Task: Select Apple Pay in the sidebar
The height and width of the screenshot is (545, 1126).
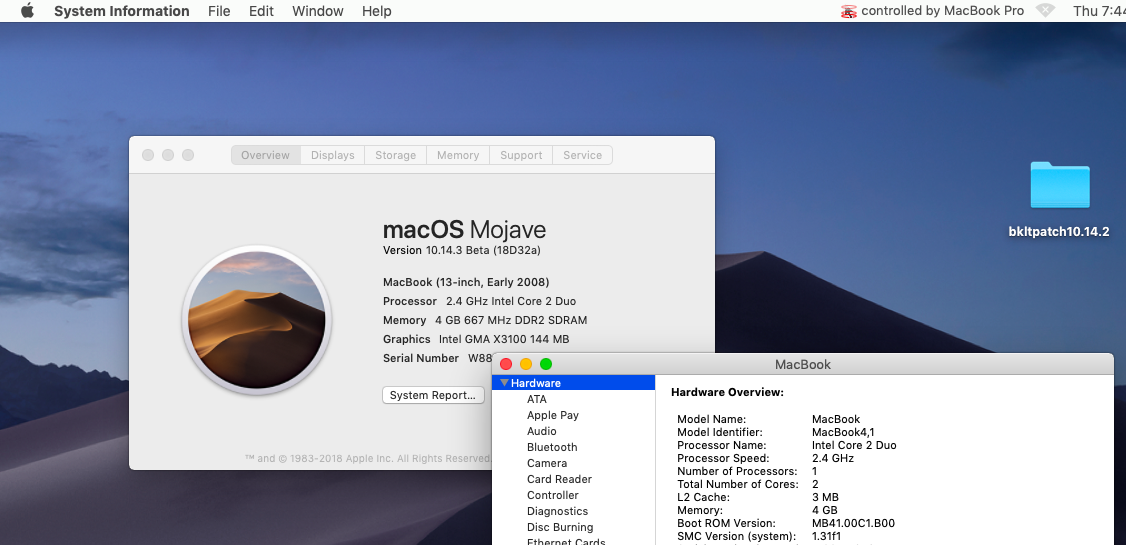Action: tap(553, 415)
